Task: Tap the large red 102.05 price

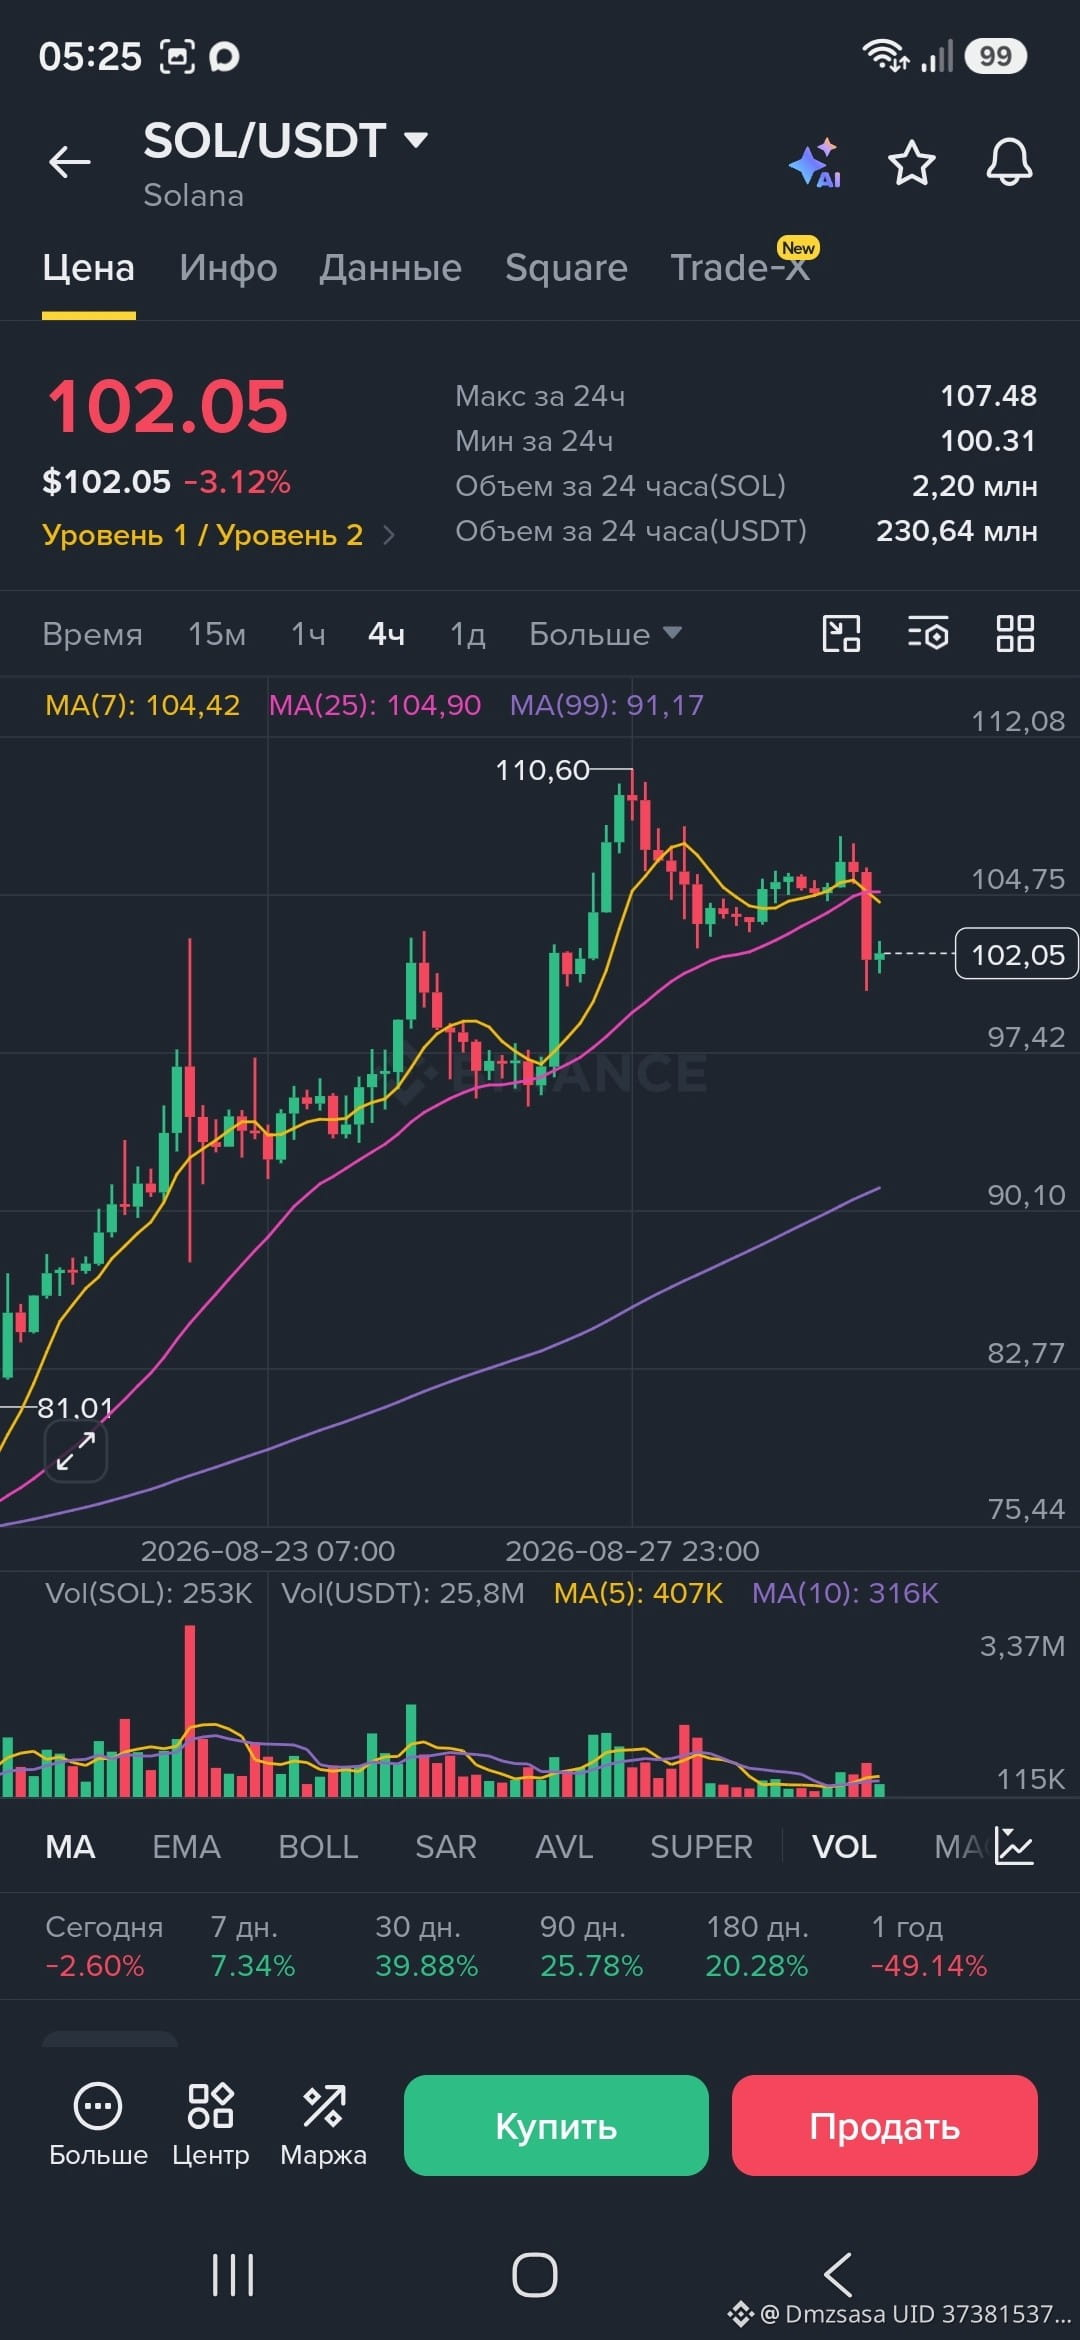Action: tap(167, 407)
